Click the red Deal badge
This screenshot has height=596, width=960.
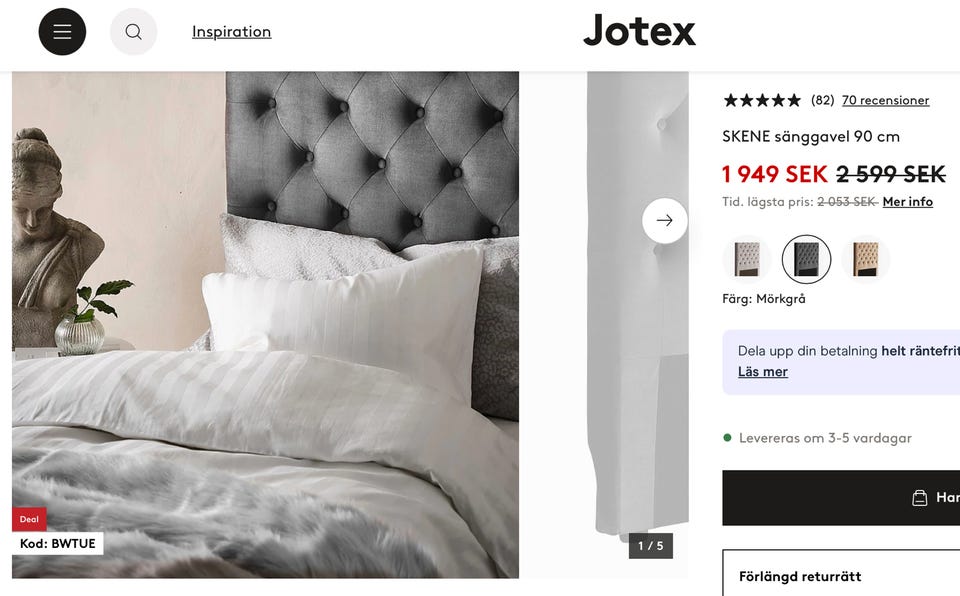click(x=29, y=519)
